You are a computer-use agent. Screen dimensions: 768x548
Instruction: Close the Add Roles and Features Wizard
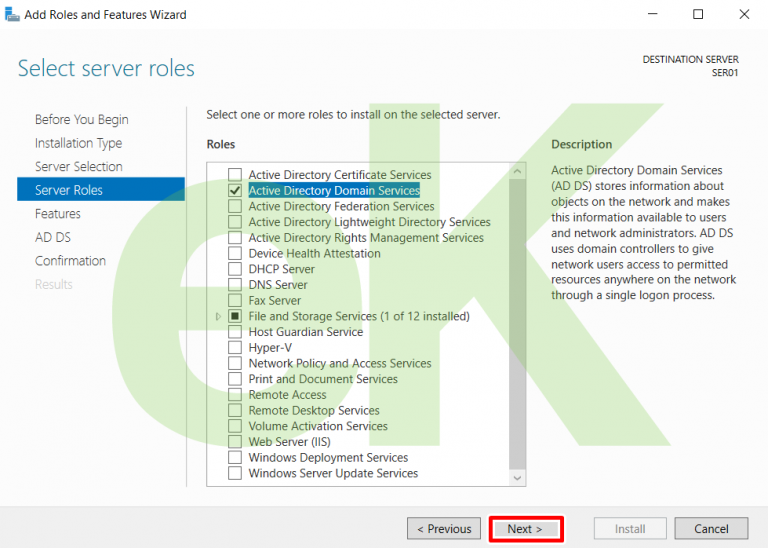[x=744, y=14]
